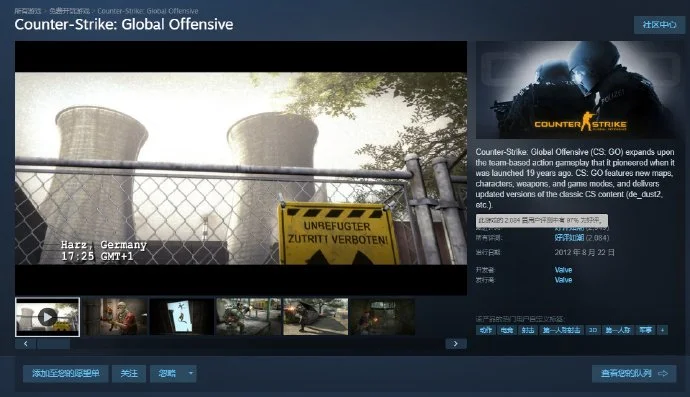690x397 pixels.
Task: Click the plus button to add tags
Action: click(662, 330)
